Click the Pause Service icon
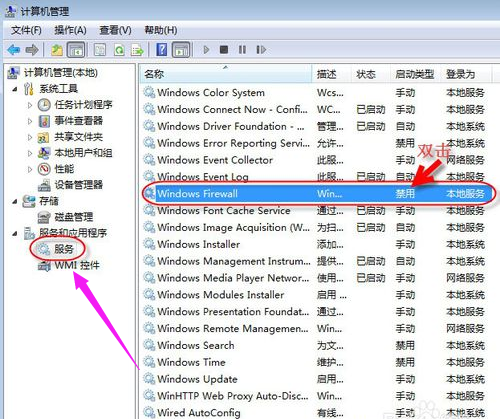This screenshot has width=501, height=419. tap(242, 50)
